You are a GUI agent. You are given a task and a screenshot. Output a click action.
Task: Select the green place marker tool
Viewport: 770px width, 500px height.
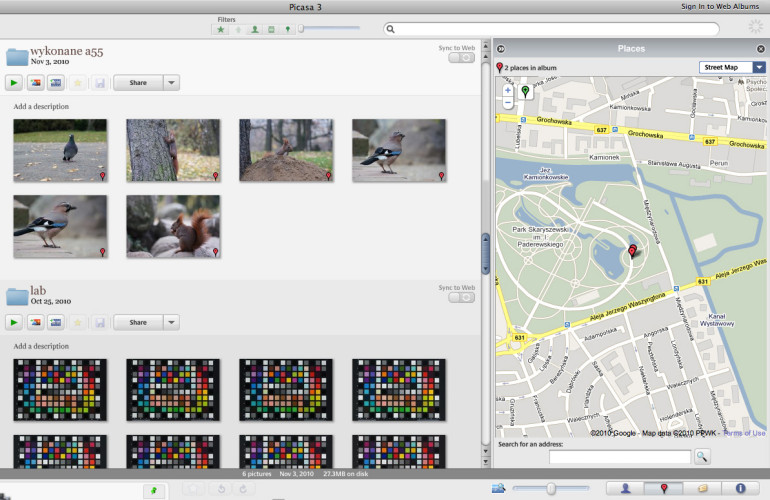pos(525,91)
